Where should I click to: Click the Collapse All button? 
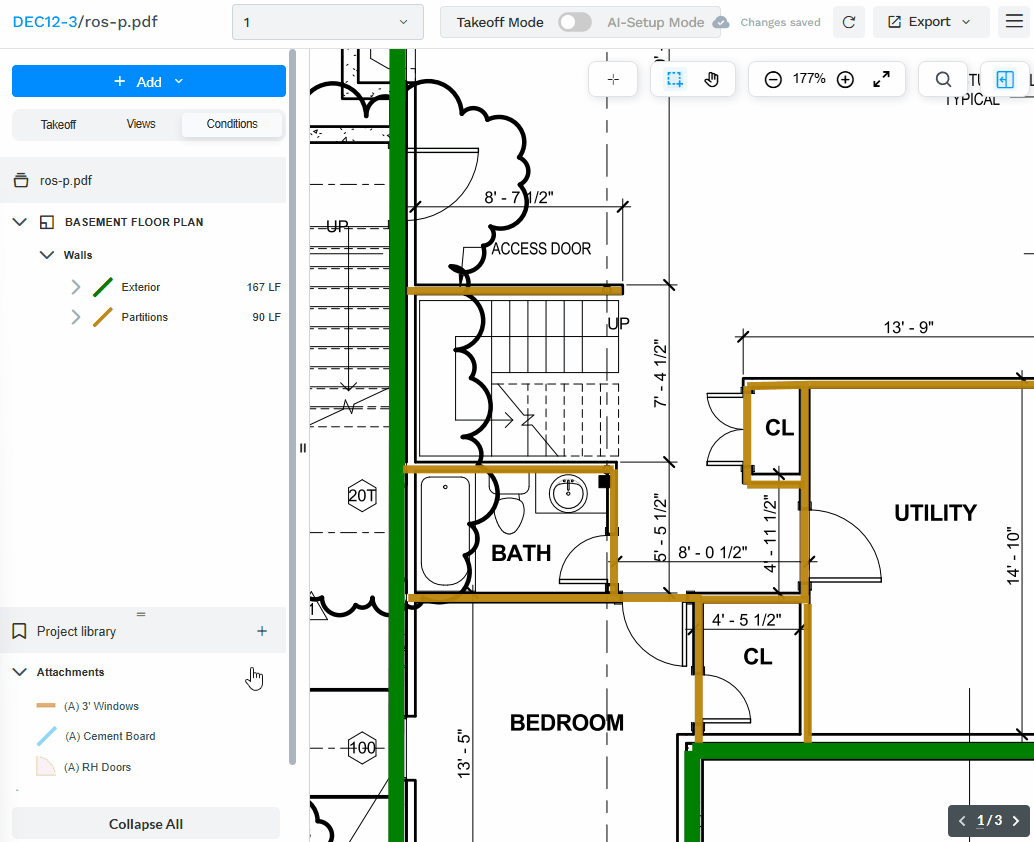[145, 823]
